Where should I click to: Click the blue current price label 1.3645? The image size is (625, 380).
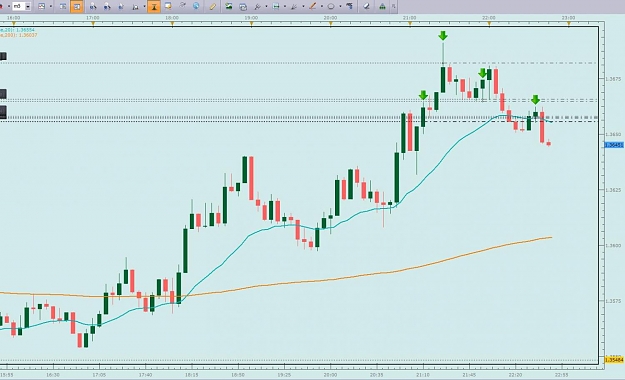click(614, 145)
